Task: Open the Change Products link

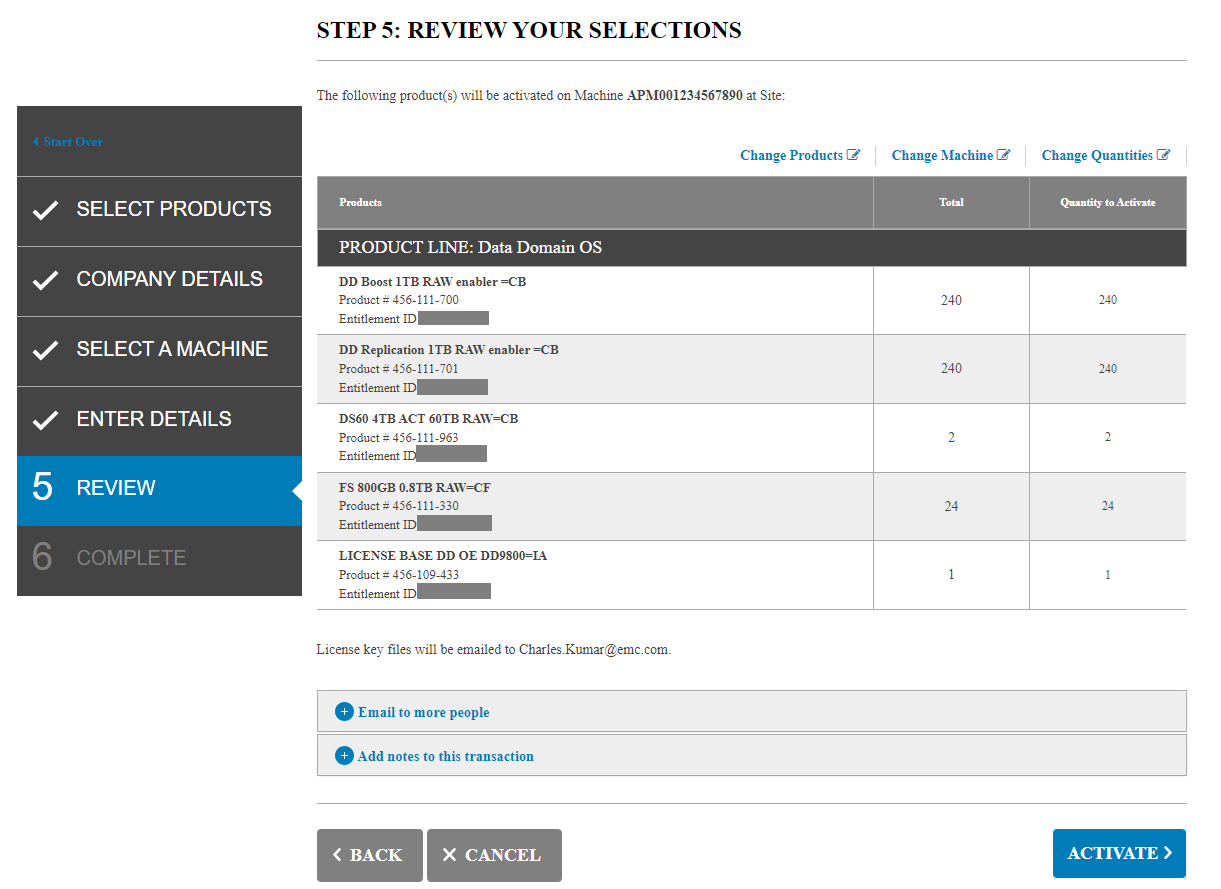Action: (x=792, y=155)
